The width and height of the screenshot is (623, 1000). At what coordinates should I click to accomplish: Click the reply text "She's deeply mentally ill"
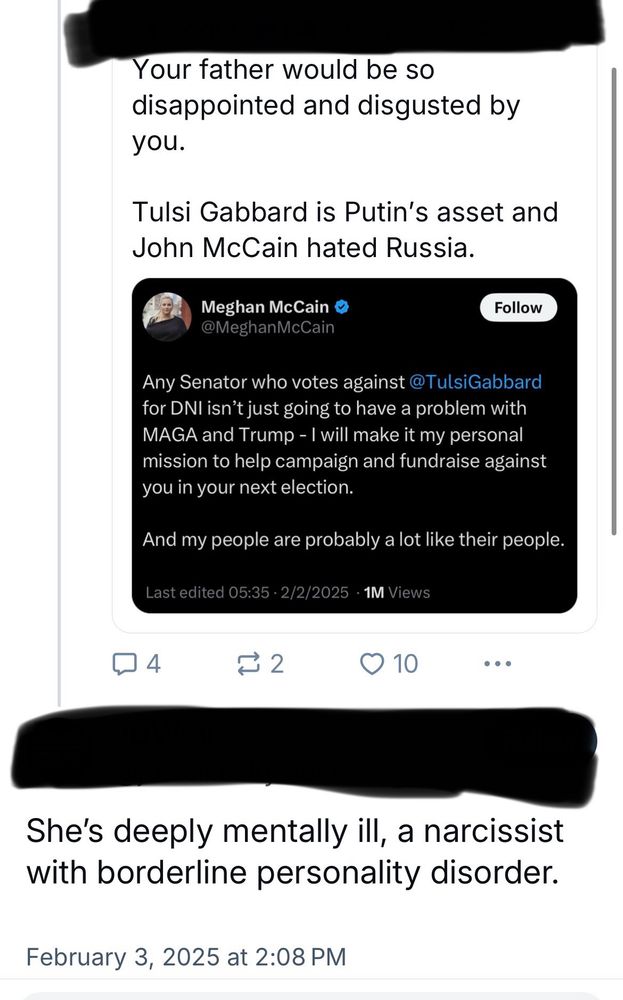295,851
